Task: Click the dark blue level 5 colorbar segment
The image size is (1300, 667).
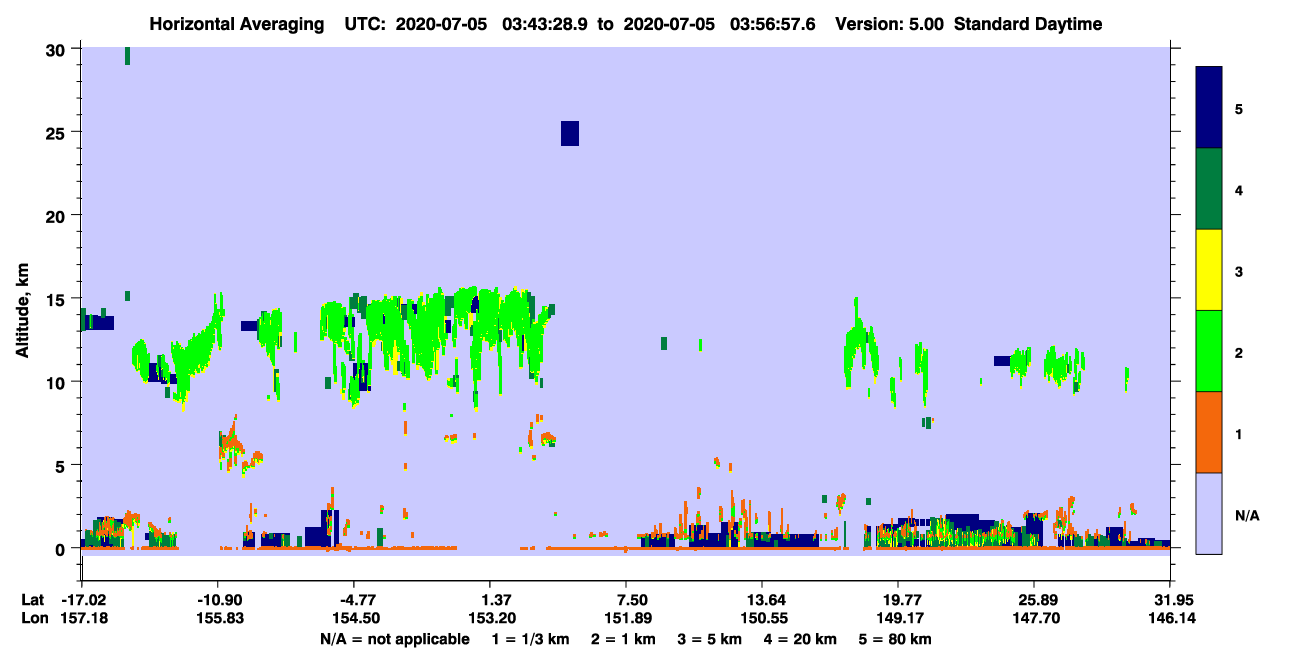Action: [1209, 108]
